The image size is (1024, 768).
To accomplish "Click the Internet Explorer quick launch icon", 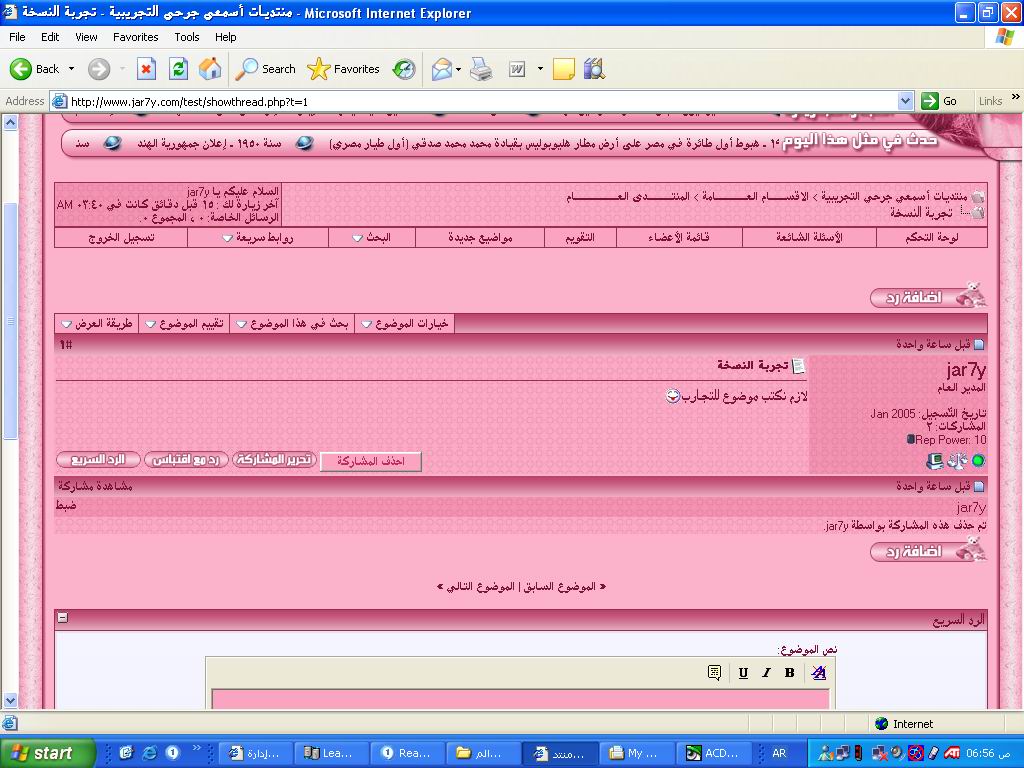I will click(x=150, y=753).
